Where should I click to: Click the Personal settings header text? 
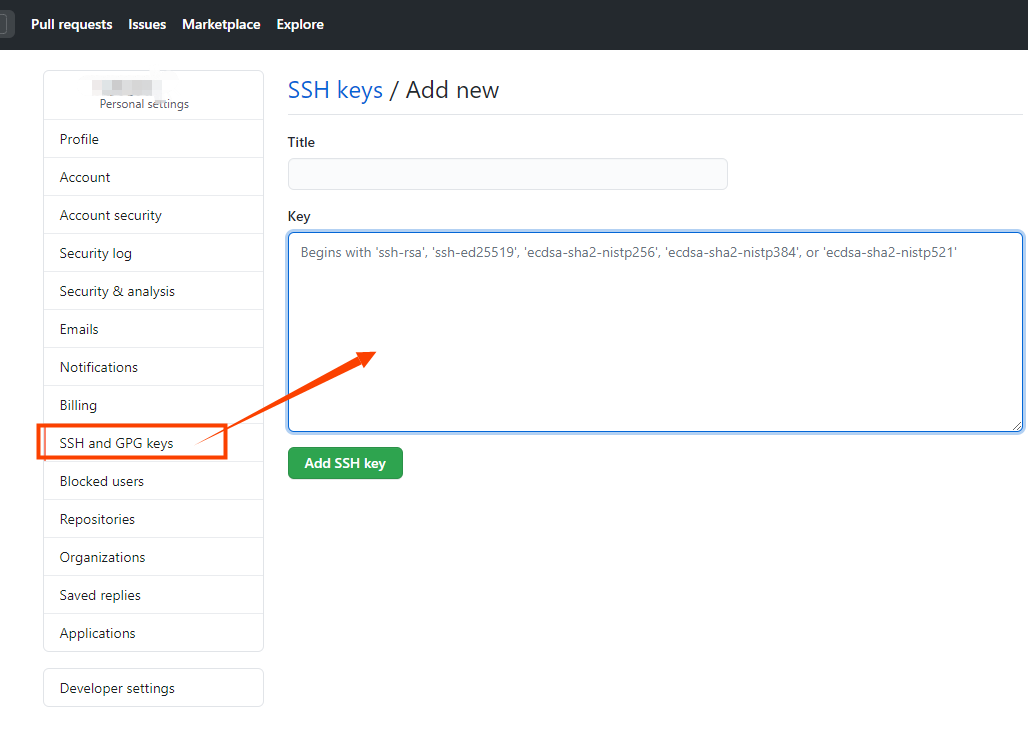[144, 104]
